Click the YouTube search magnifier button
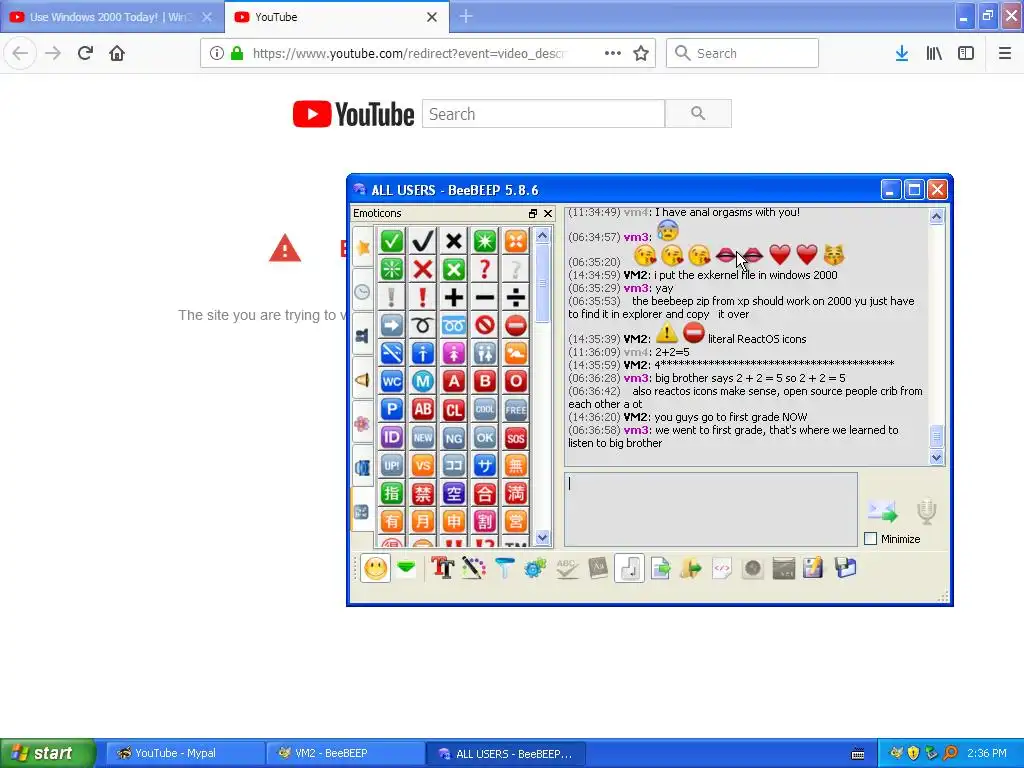The width and height of the screenshot is (1024, 768). point(698,114)
